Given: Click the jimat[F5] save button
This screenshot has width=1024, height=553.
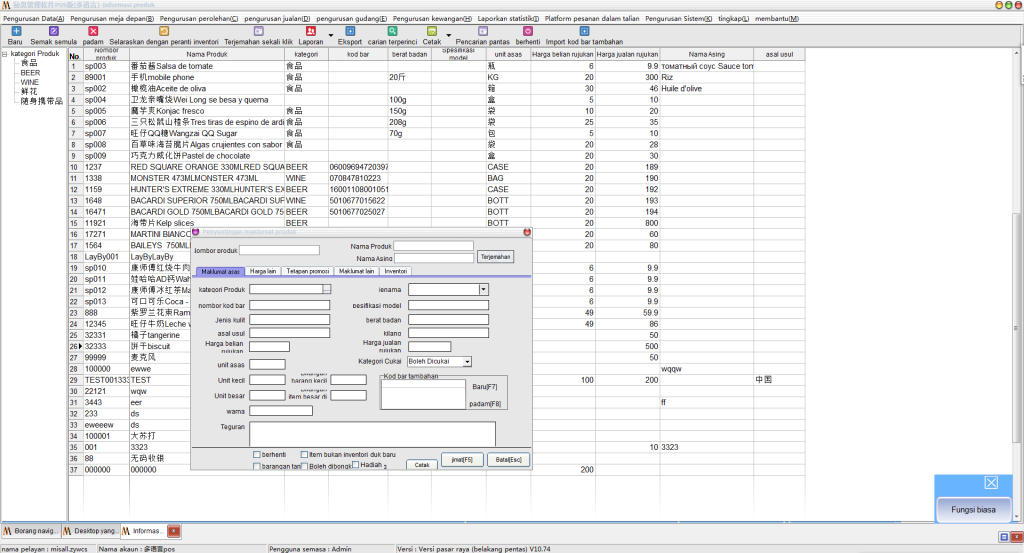Looking at the screenshot, I should pyautogui.click(x=461, y=460).
